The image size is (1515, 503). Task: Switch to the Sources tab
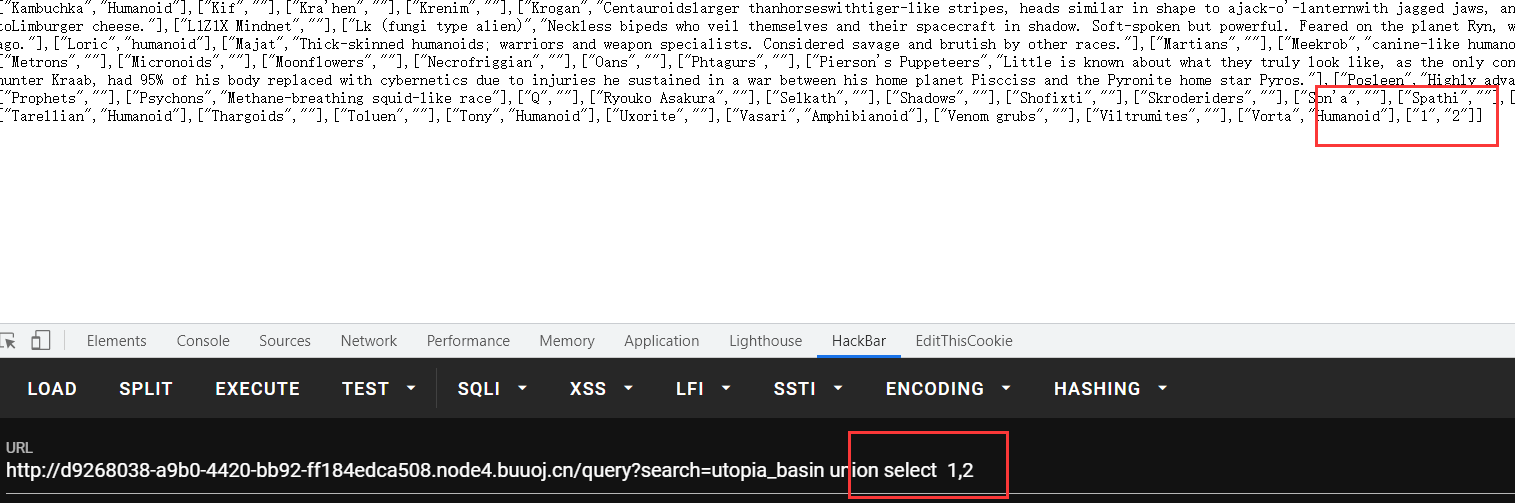click(x=285, y=341)
